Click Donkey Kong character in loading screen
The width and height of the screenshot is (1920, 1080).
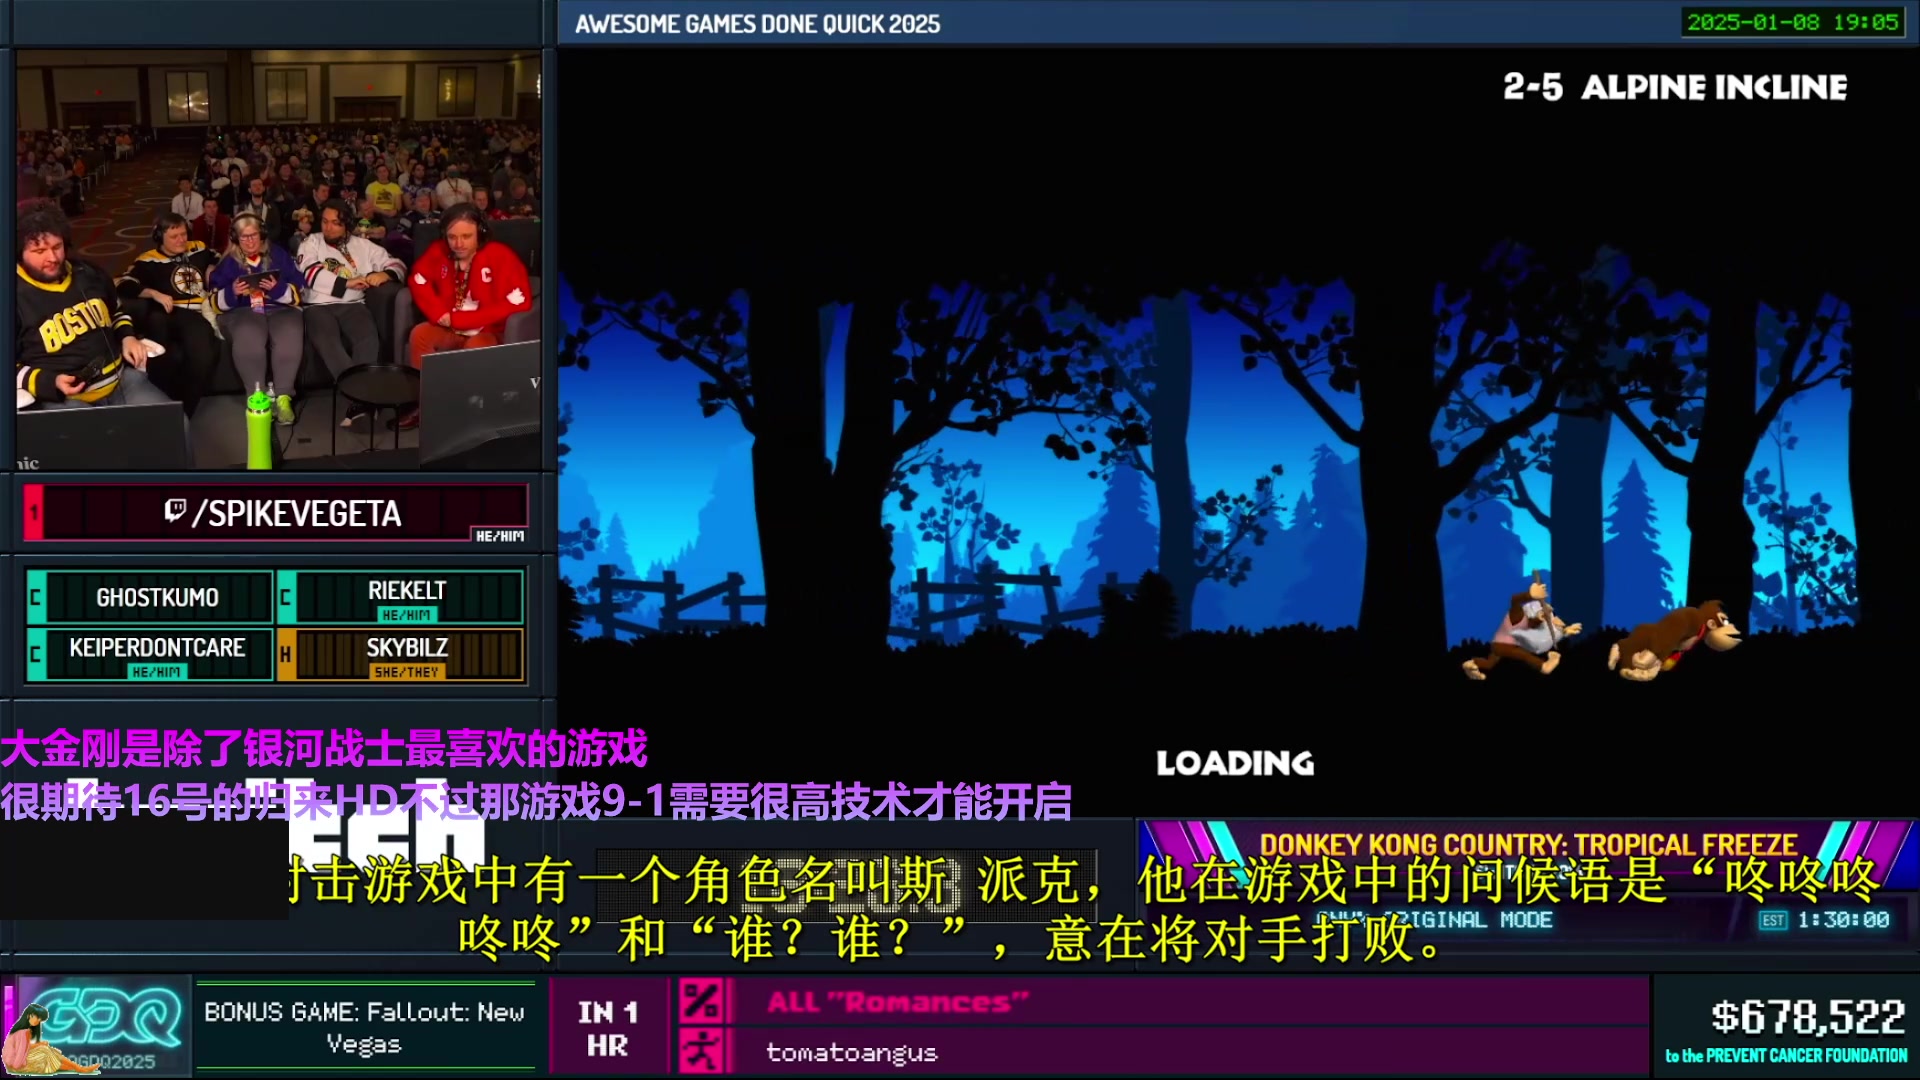[x=1675, y=640]
